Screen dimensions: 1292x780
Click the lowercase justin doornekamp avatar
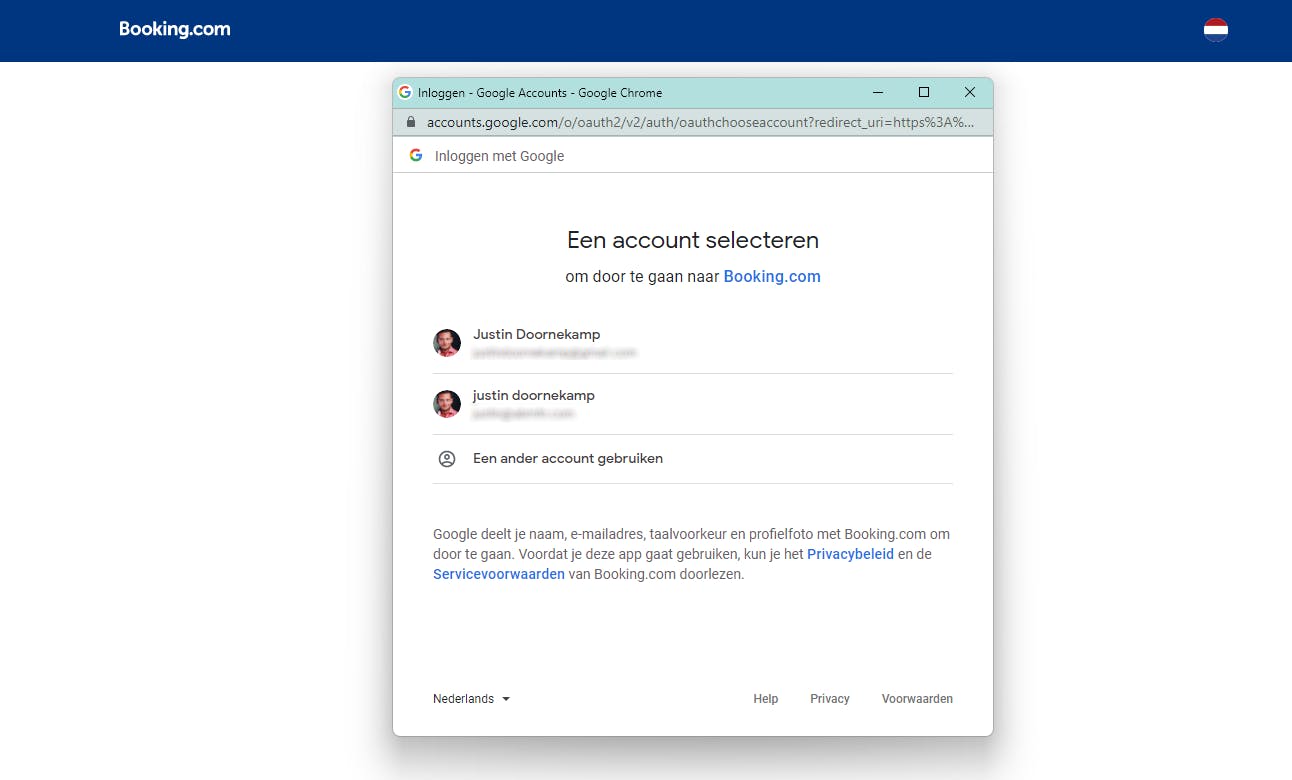coord(447,404)
